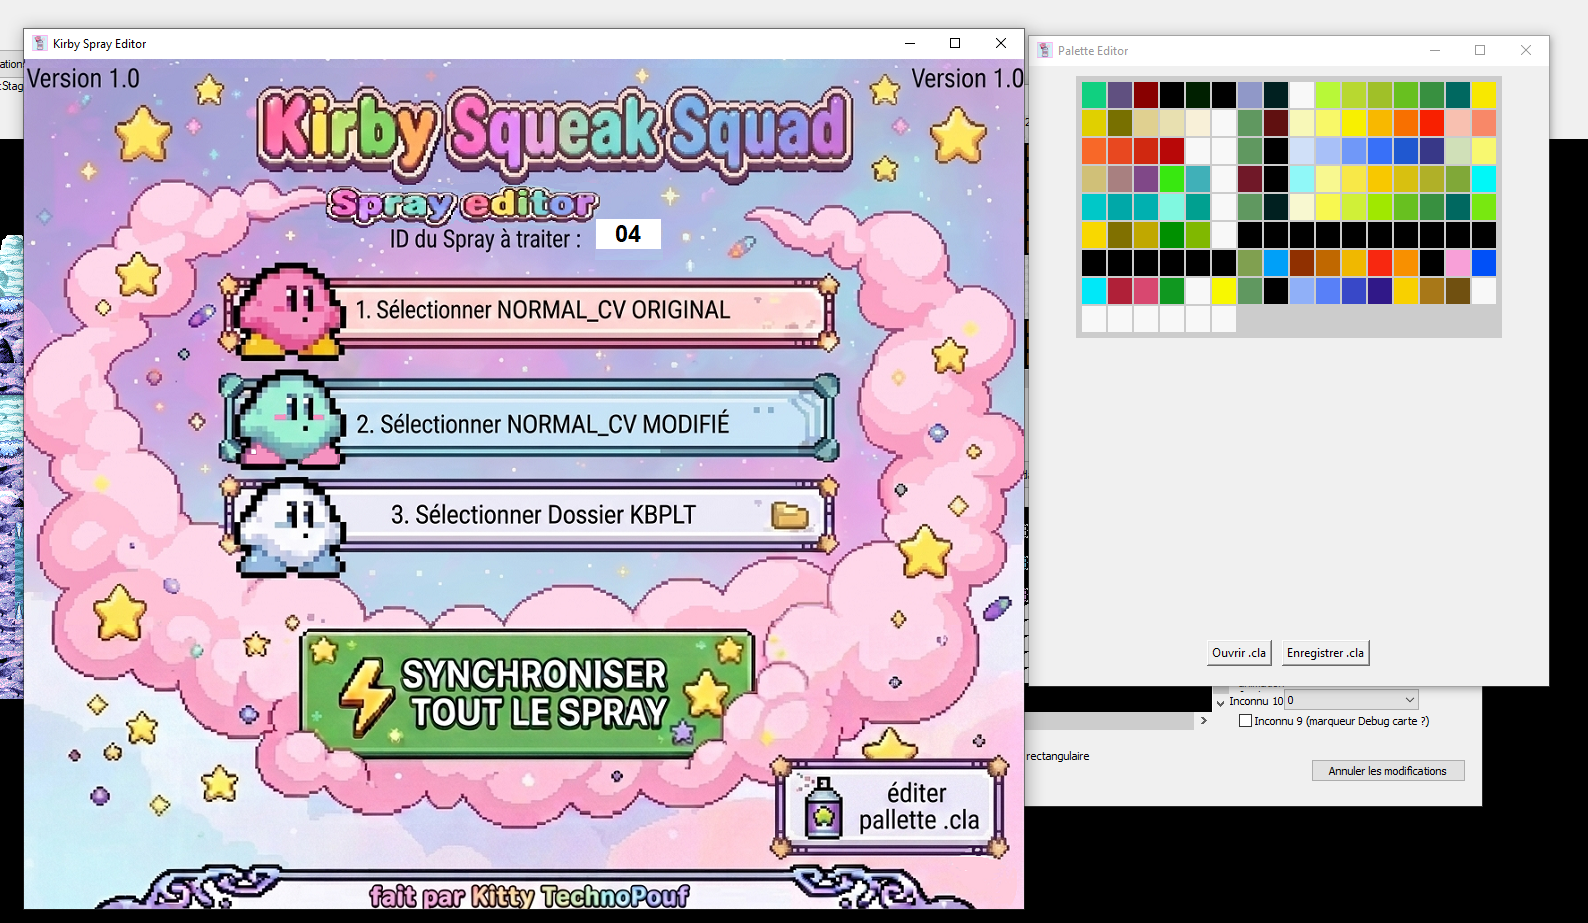Open the 'éditer pallette .cla' editor

[888, 807]
